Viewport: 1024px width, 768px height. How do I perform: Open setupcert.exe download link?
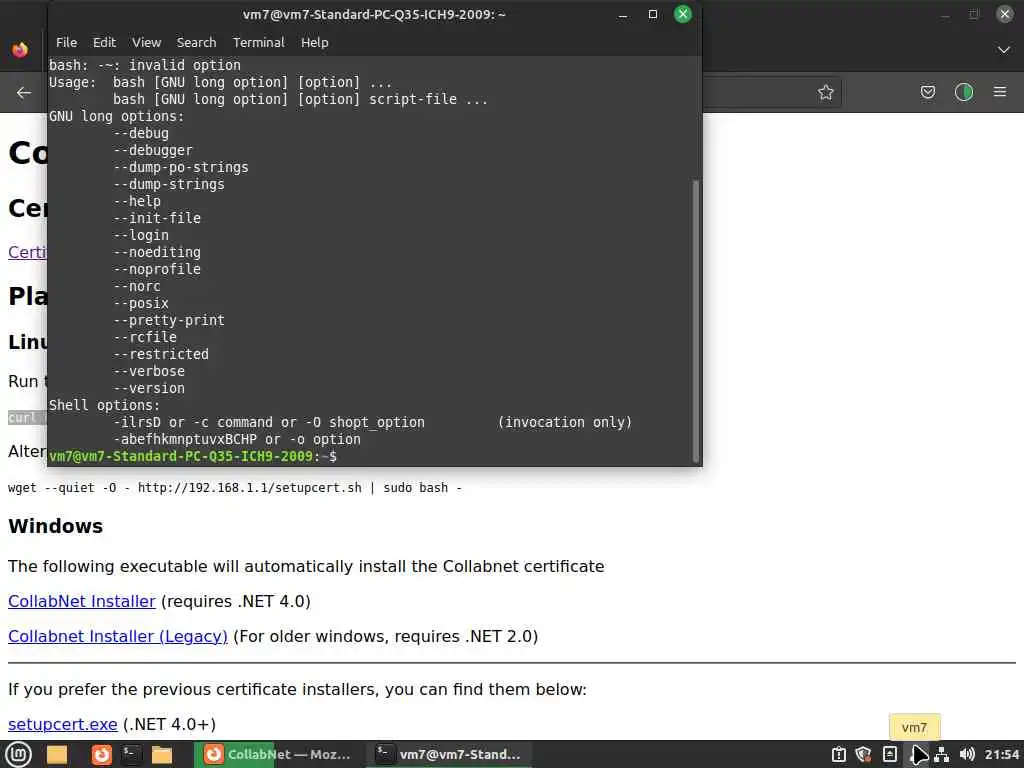63,724
